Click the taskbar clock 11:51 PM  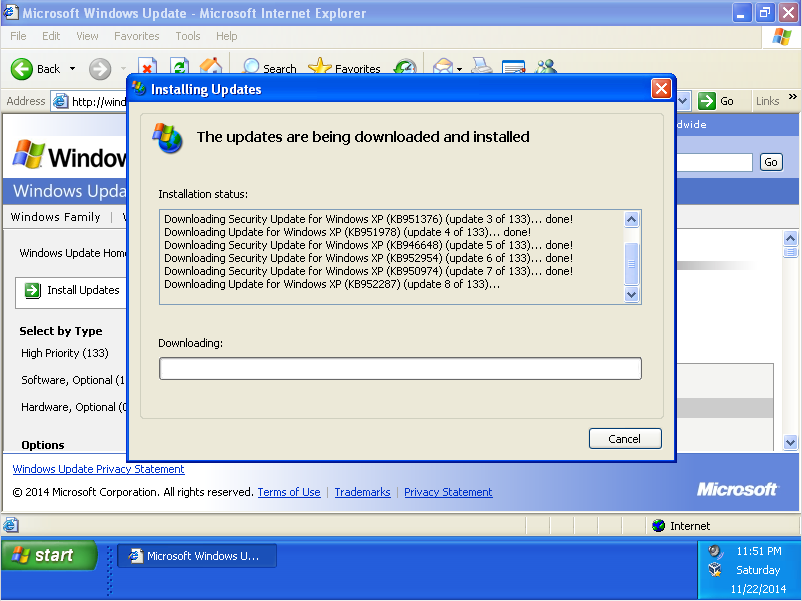(759, 551)
